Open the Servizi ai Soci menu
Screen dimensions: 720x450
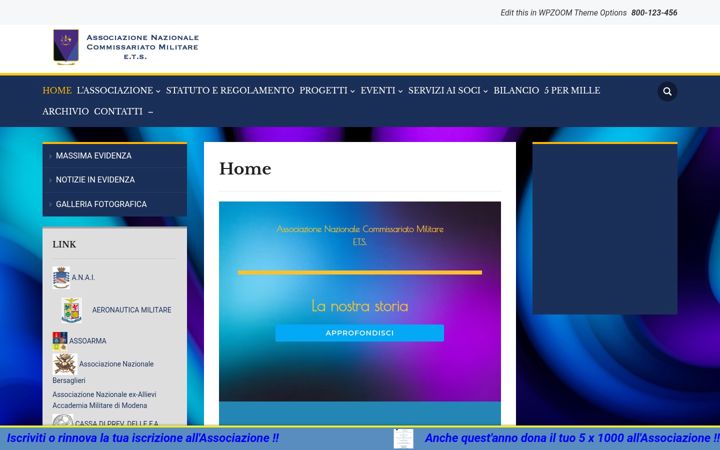point(444,90)
